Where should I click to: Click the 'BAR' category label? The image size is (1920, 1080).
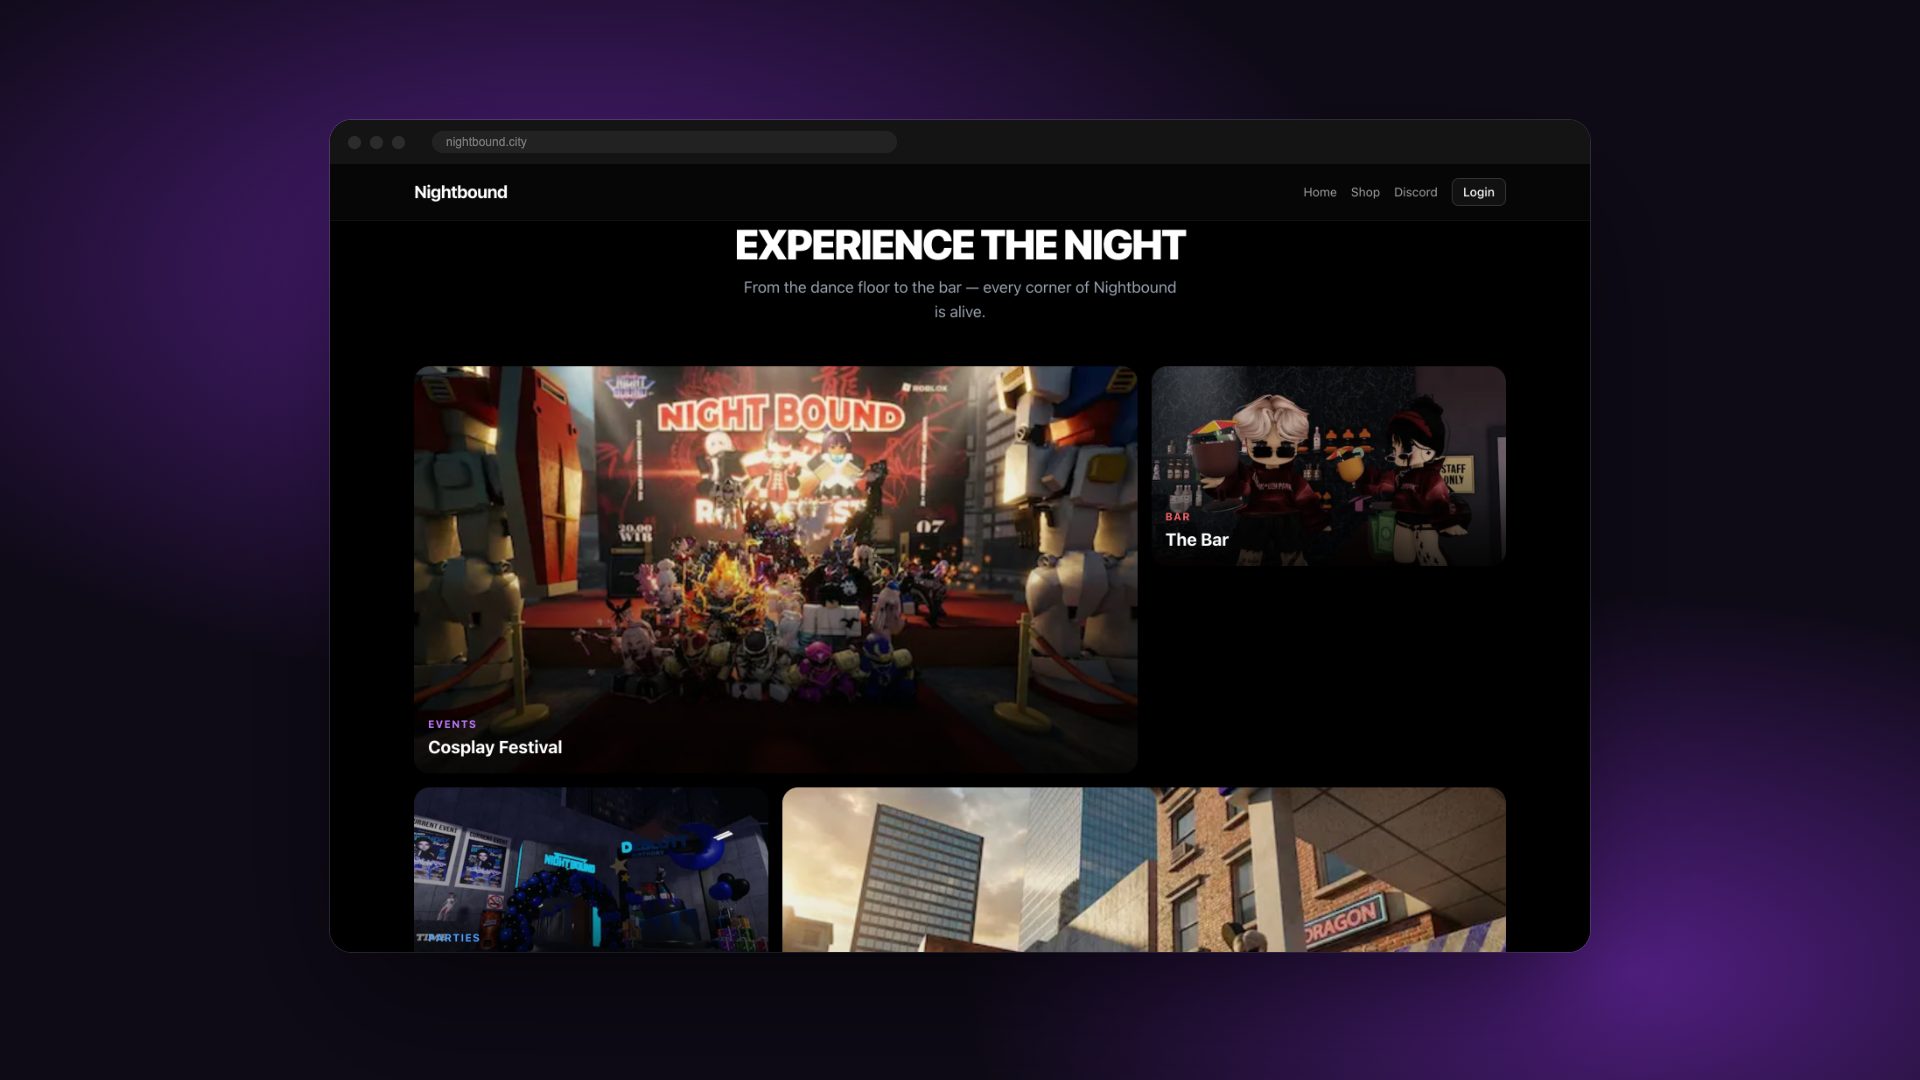coord(1177,517)
